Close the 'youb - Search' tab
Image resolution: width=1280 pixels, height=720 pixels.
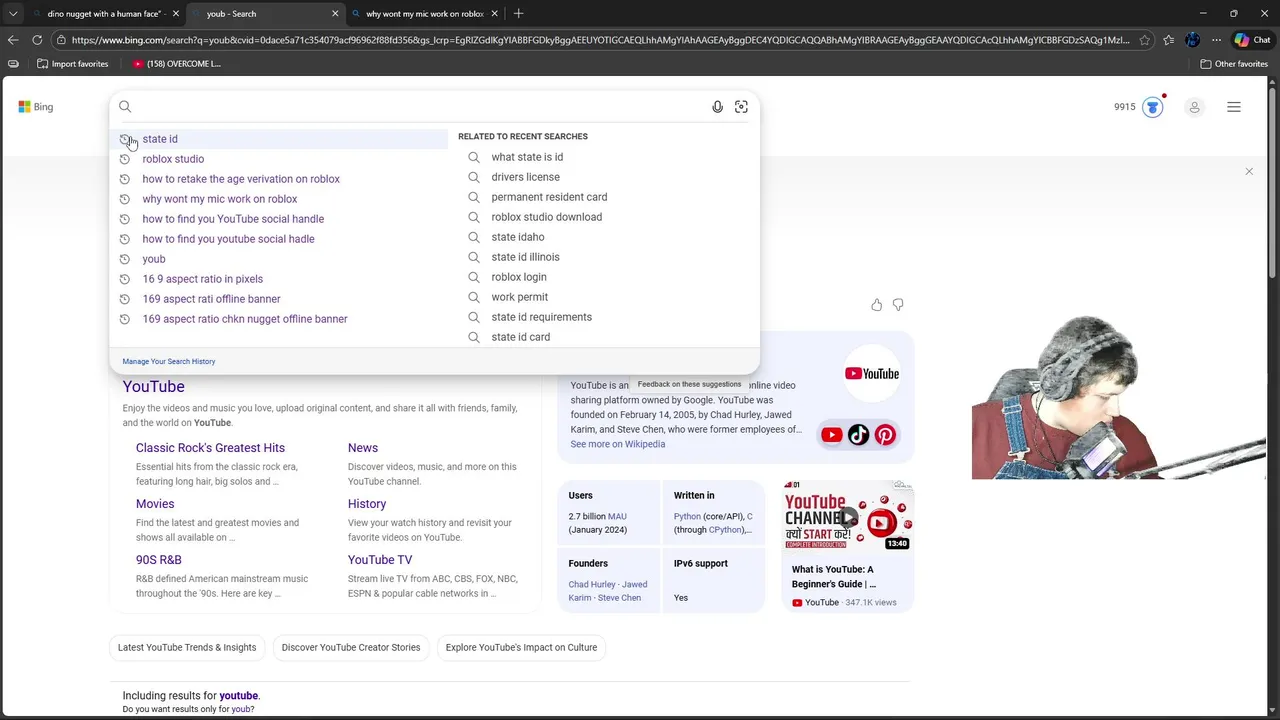click(x=335, y=14)
